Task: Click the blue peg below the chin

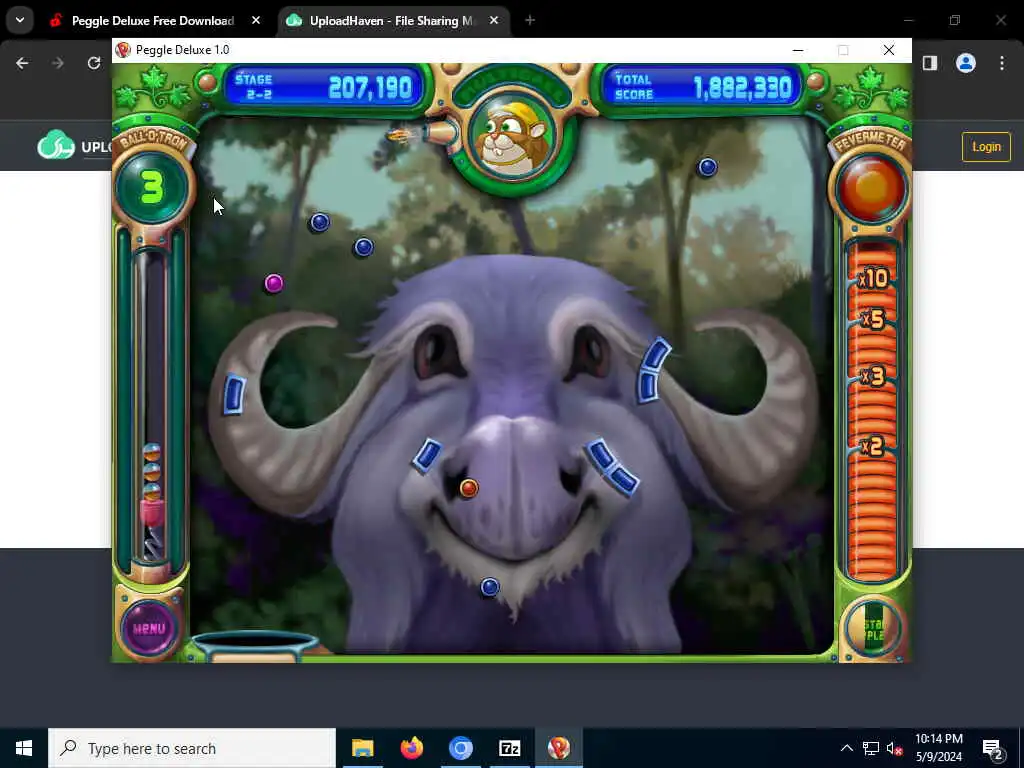Action: pyautogui.click(x=490, y=587)
